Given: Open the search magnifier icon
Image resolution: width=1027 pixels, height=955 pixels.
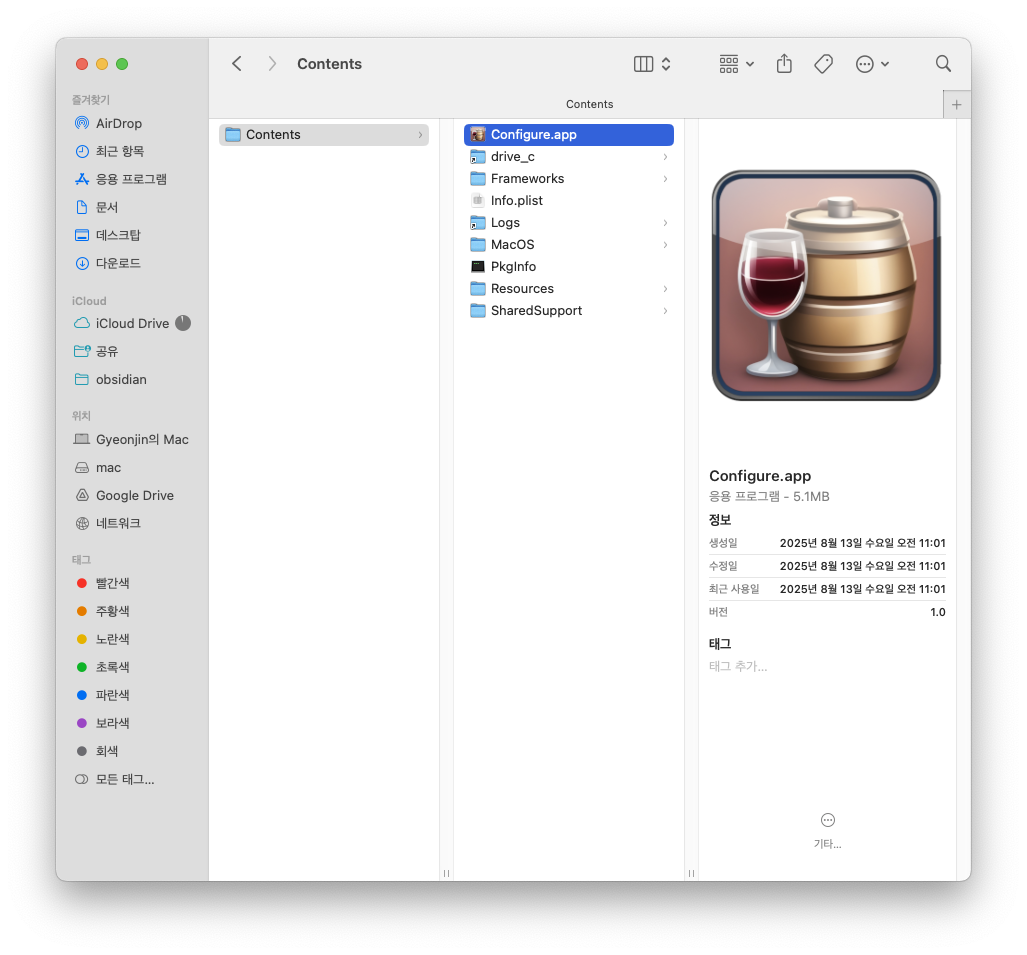Looking at the screenshot, I should 943,64.
